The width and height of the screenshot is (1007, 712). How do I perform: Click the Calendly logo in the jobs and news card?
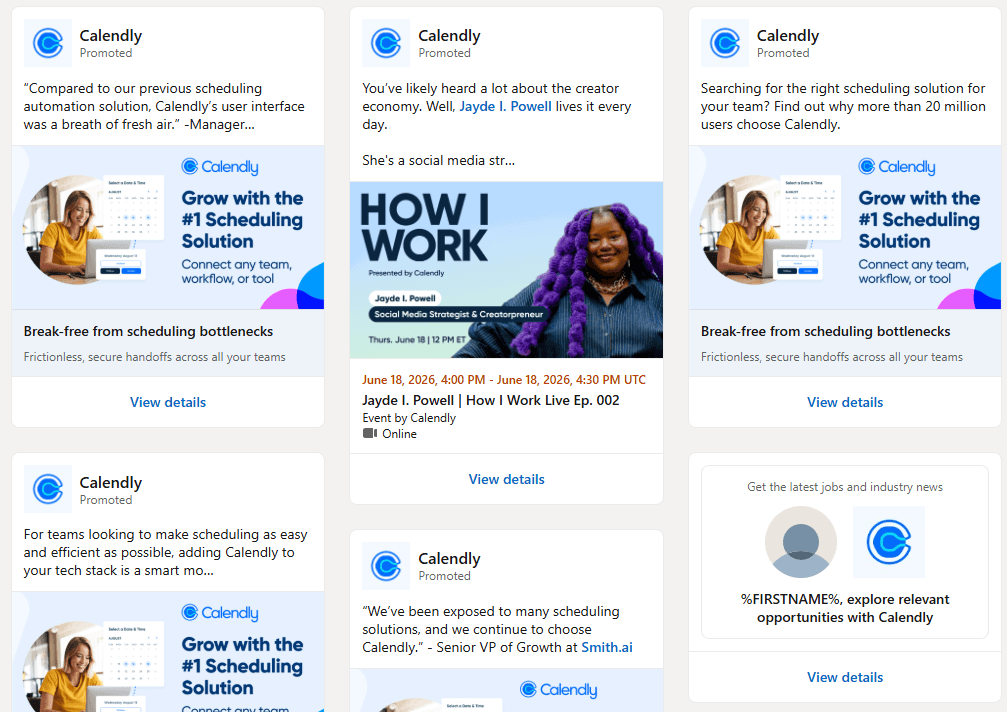[889, 542]
